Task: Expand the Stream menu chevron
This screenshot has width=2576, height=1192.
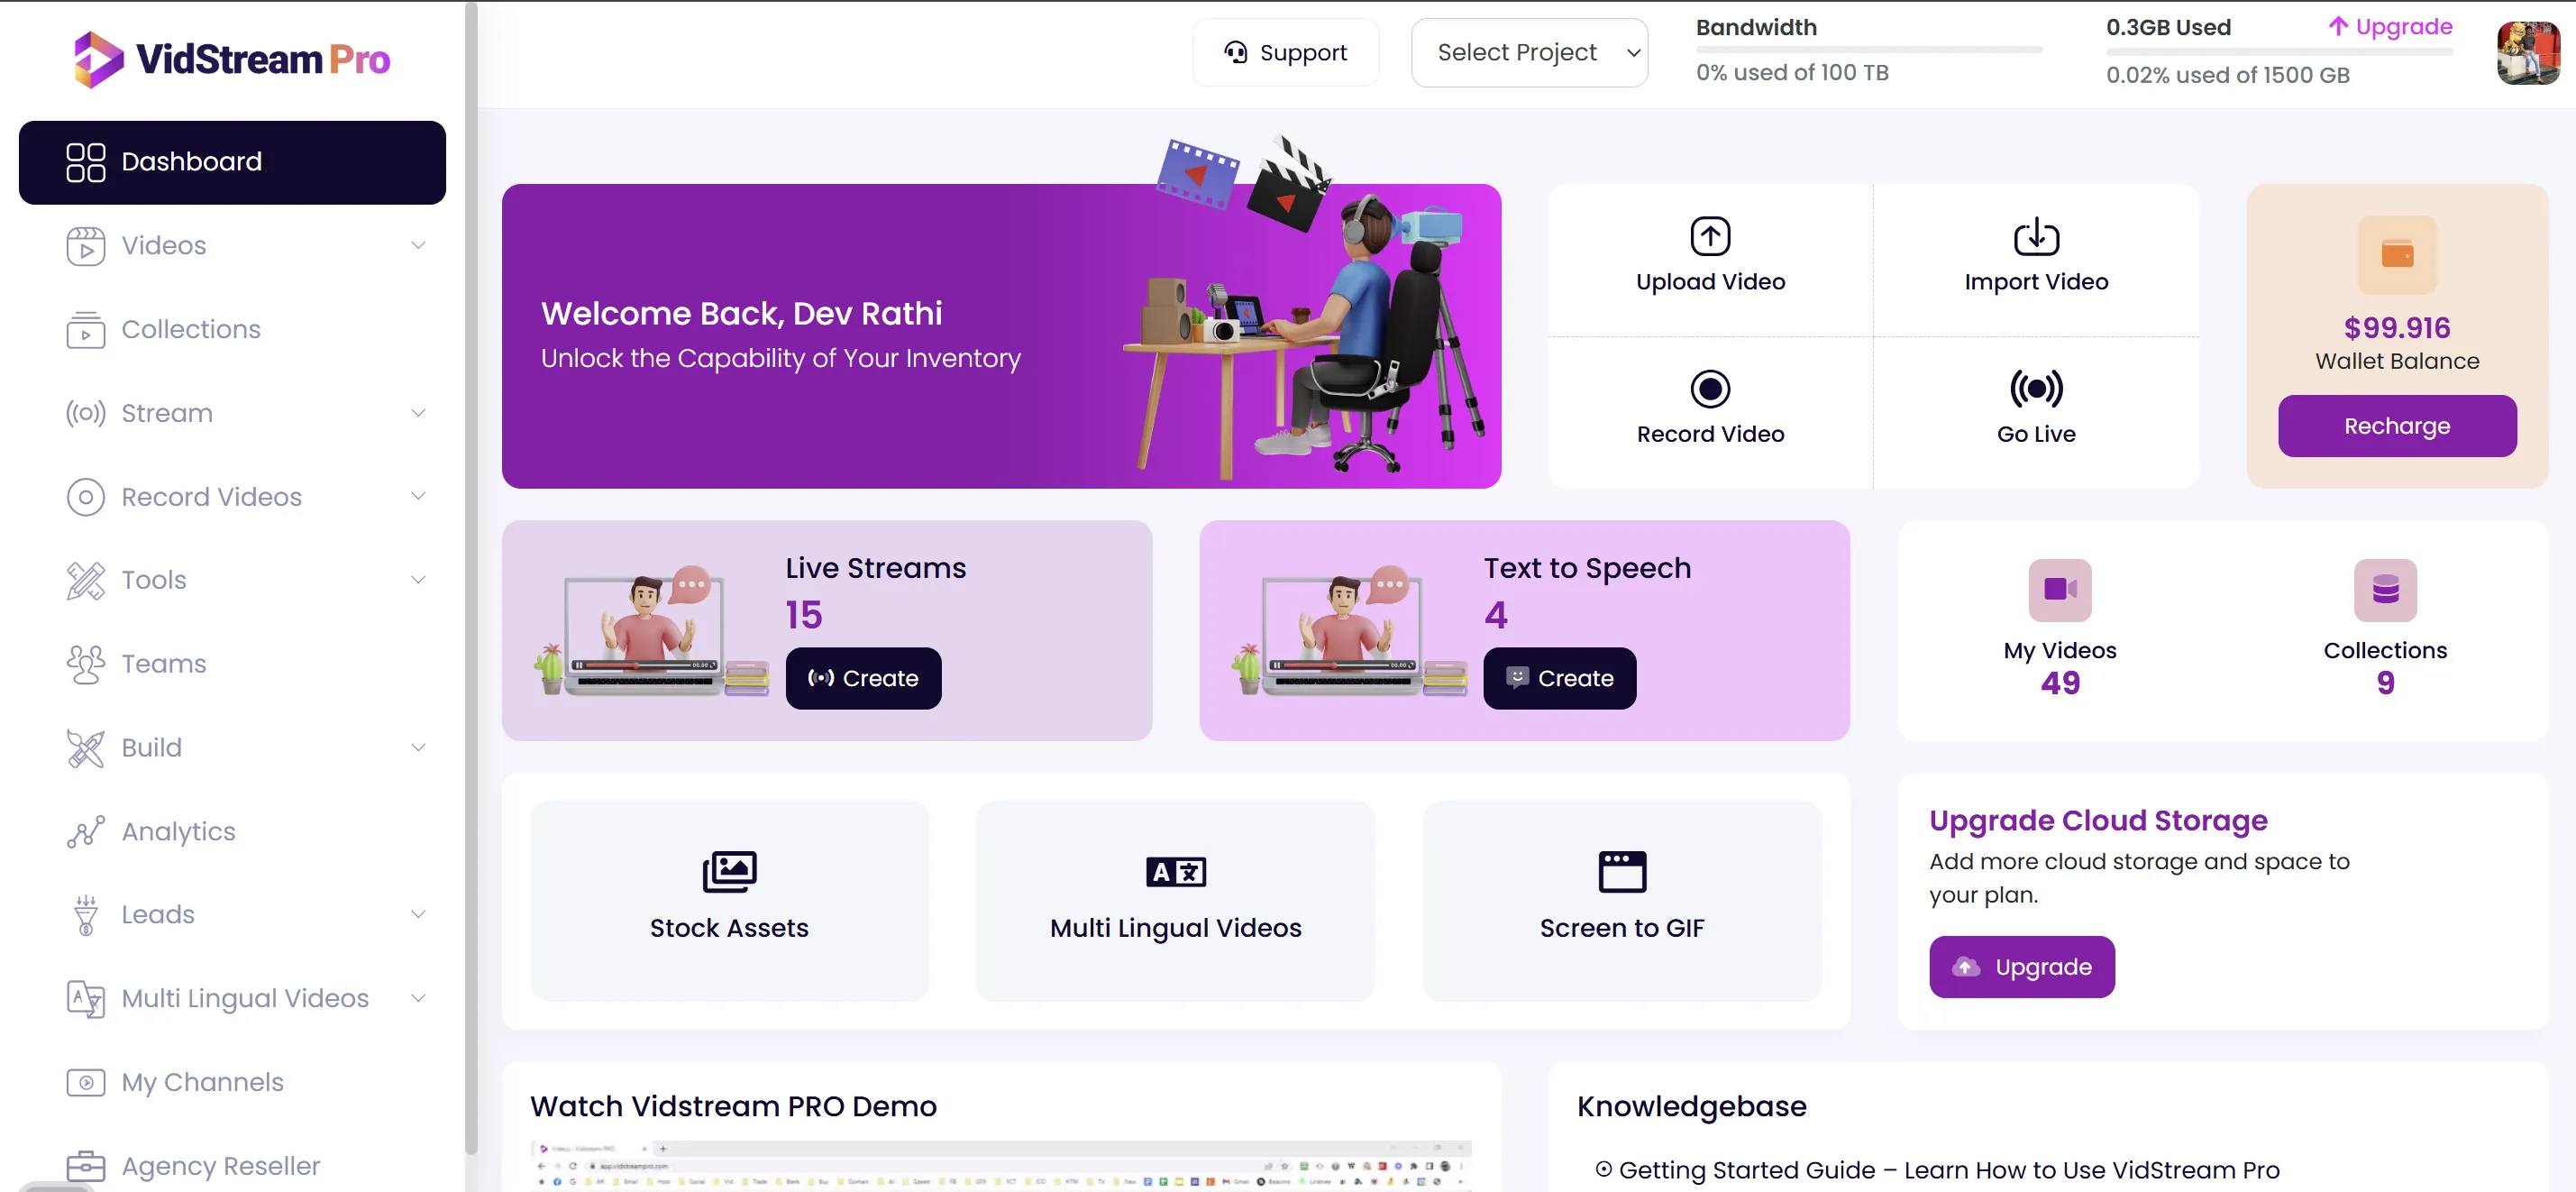Action: [x=418, y=413]
